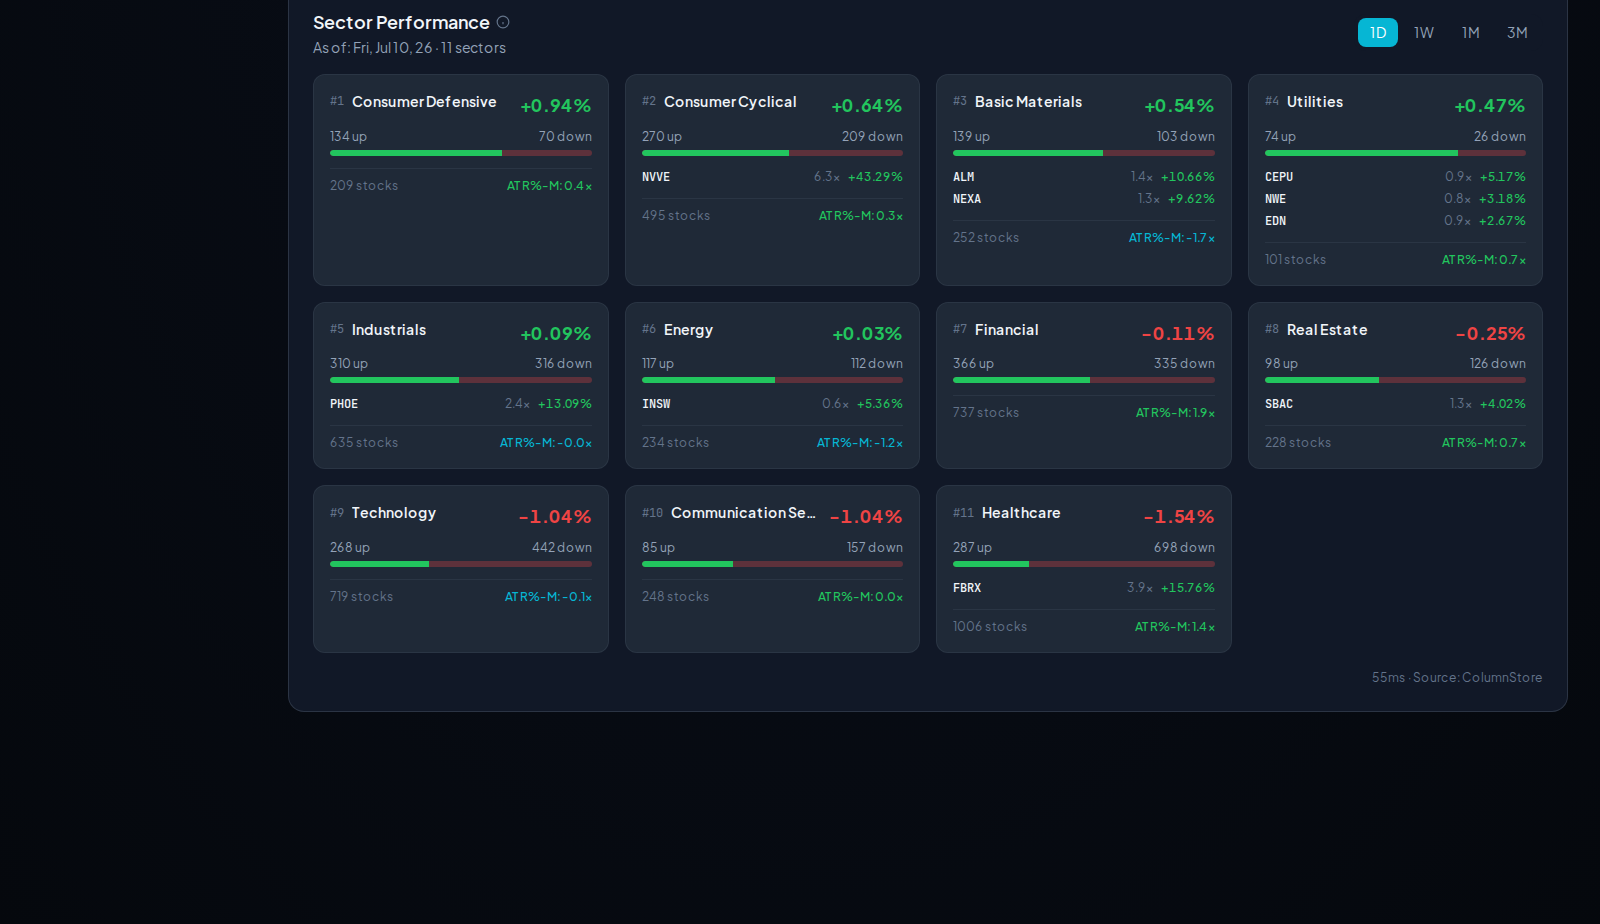This screenshot has height=924, width=1600.
Task: Open the Financial sector card title
Action: (x=1006, y=330)
